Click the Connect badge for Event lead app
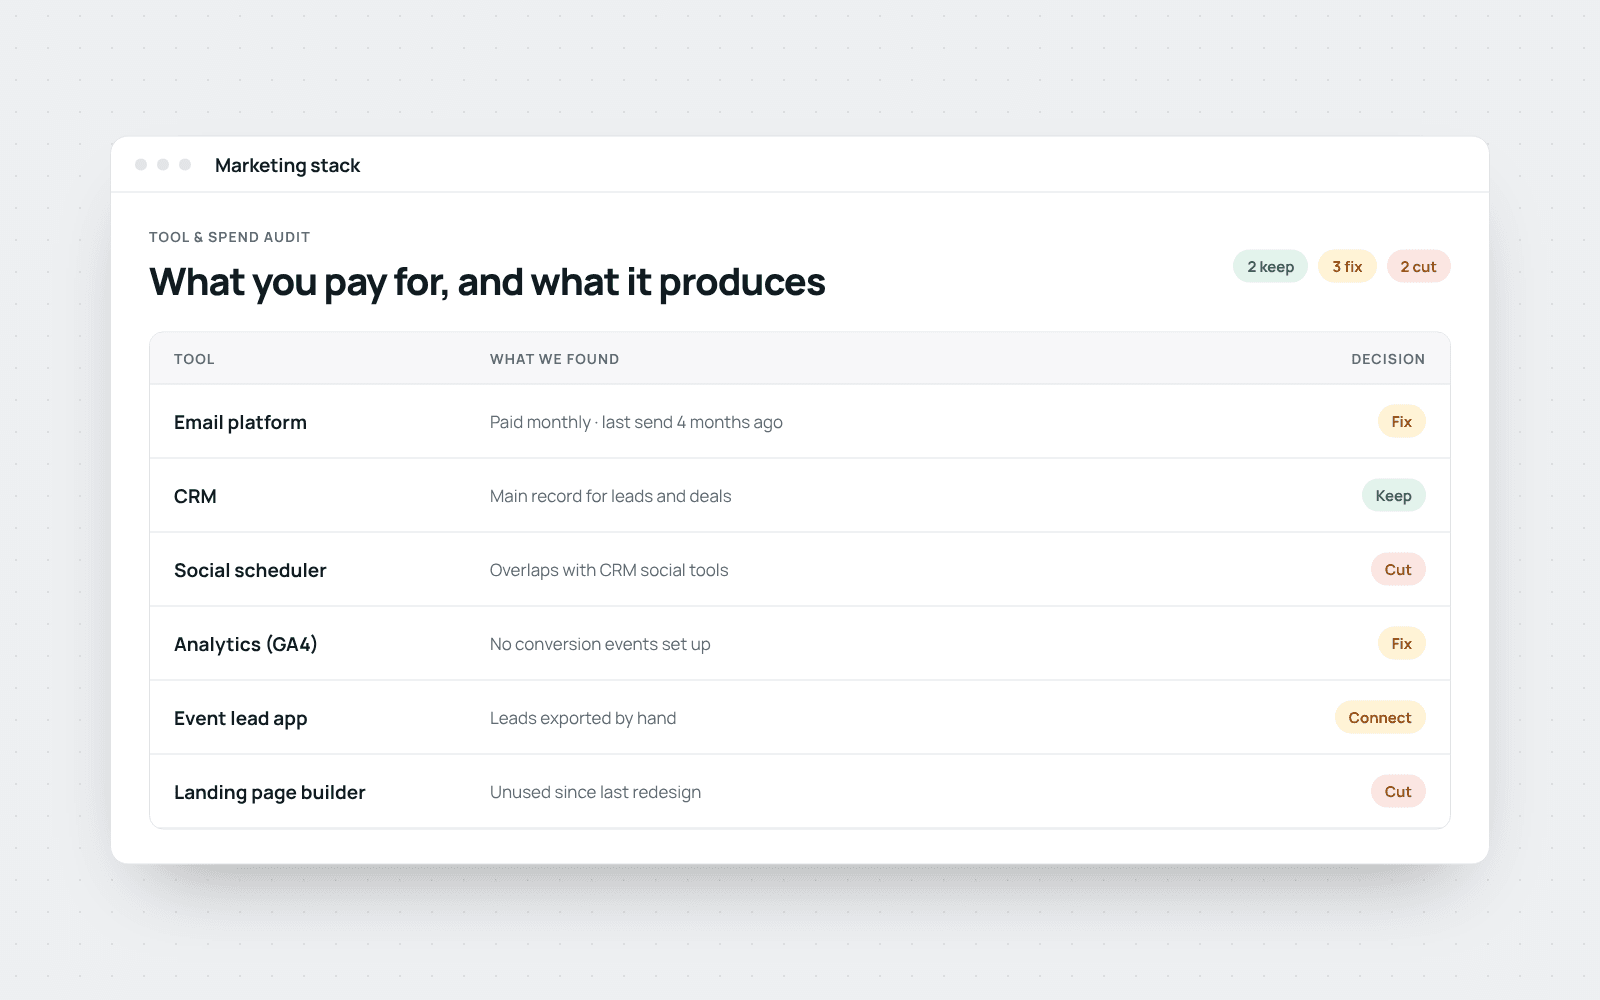The width and height of the screenshot is (1600, 1000). tap(1380, 717)
